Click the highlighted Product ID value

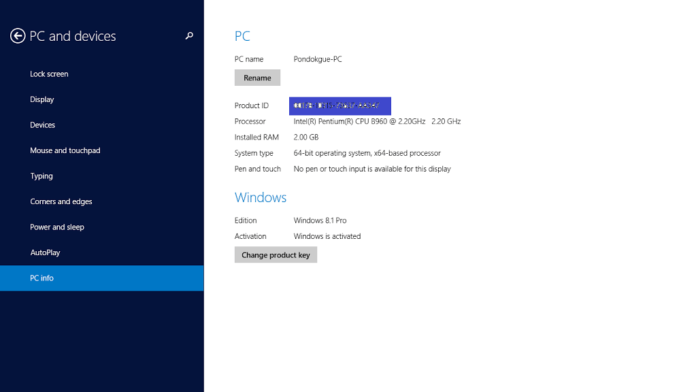click(x=340, y=106)
